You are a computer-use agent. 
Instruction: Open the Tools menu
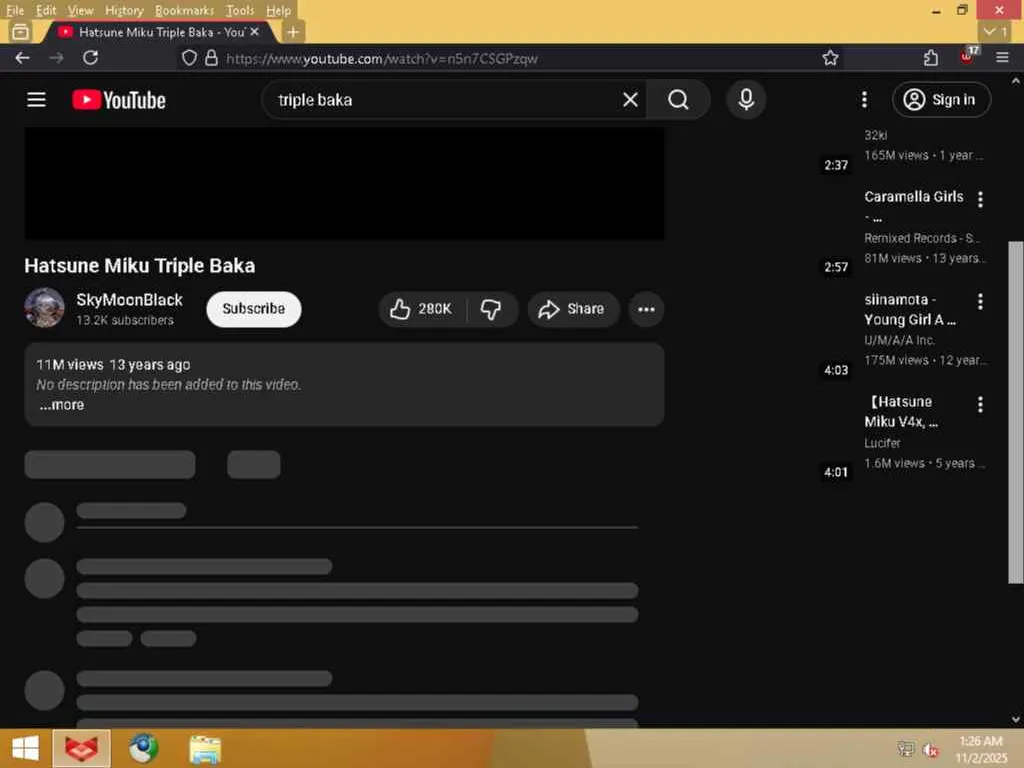(x=240, y=10)
